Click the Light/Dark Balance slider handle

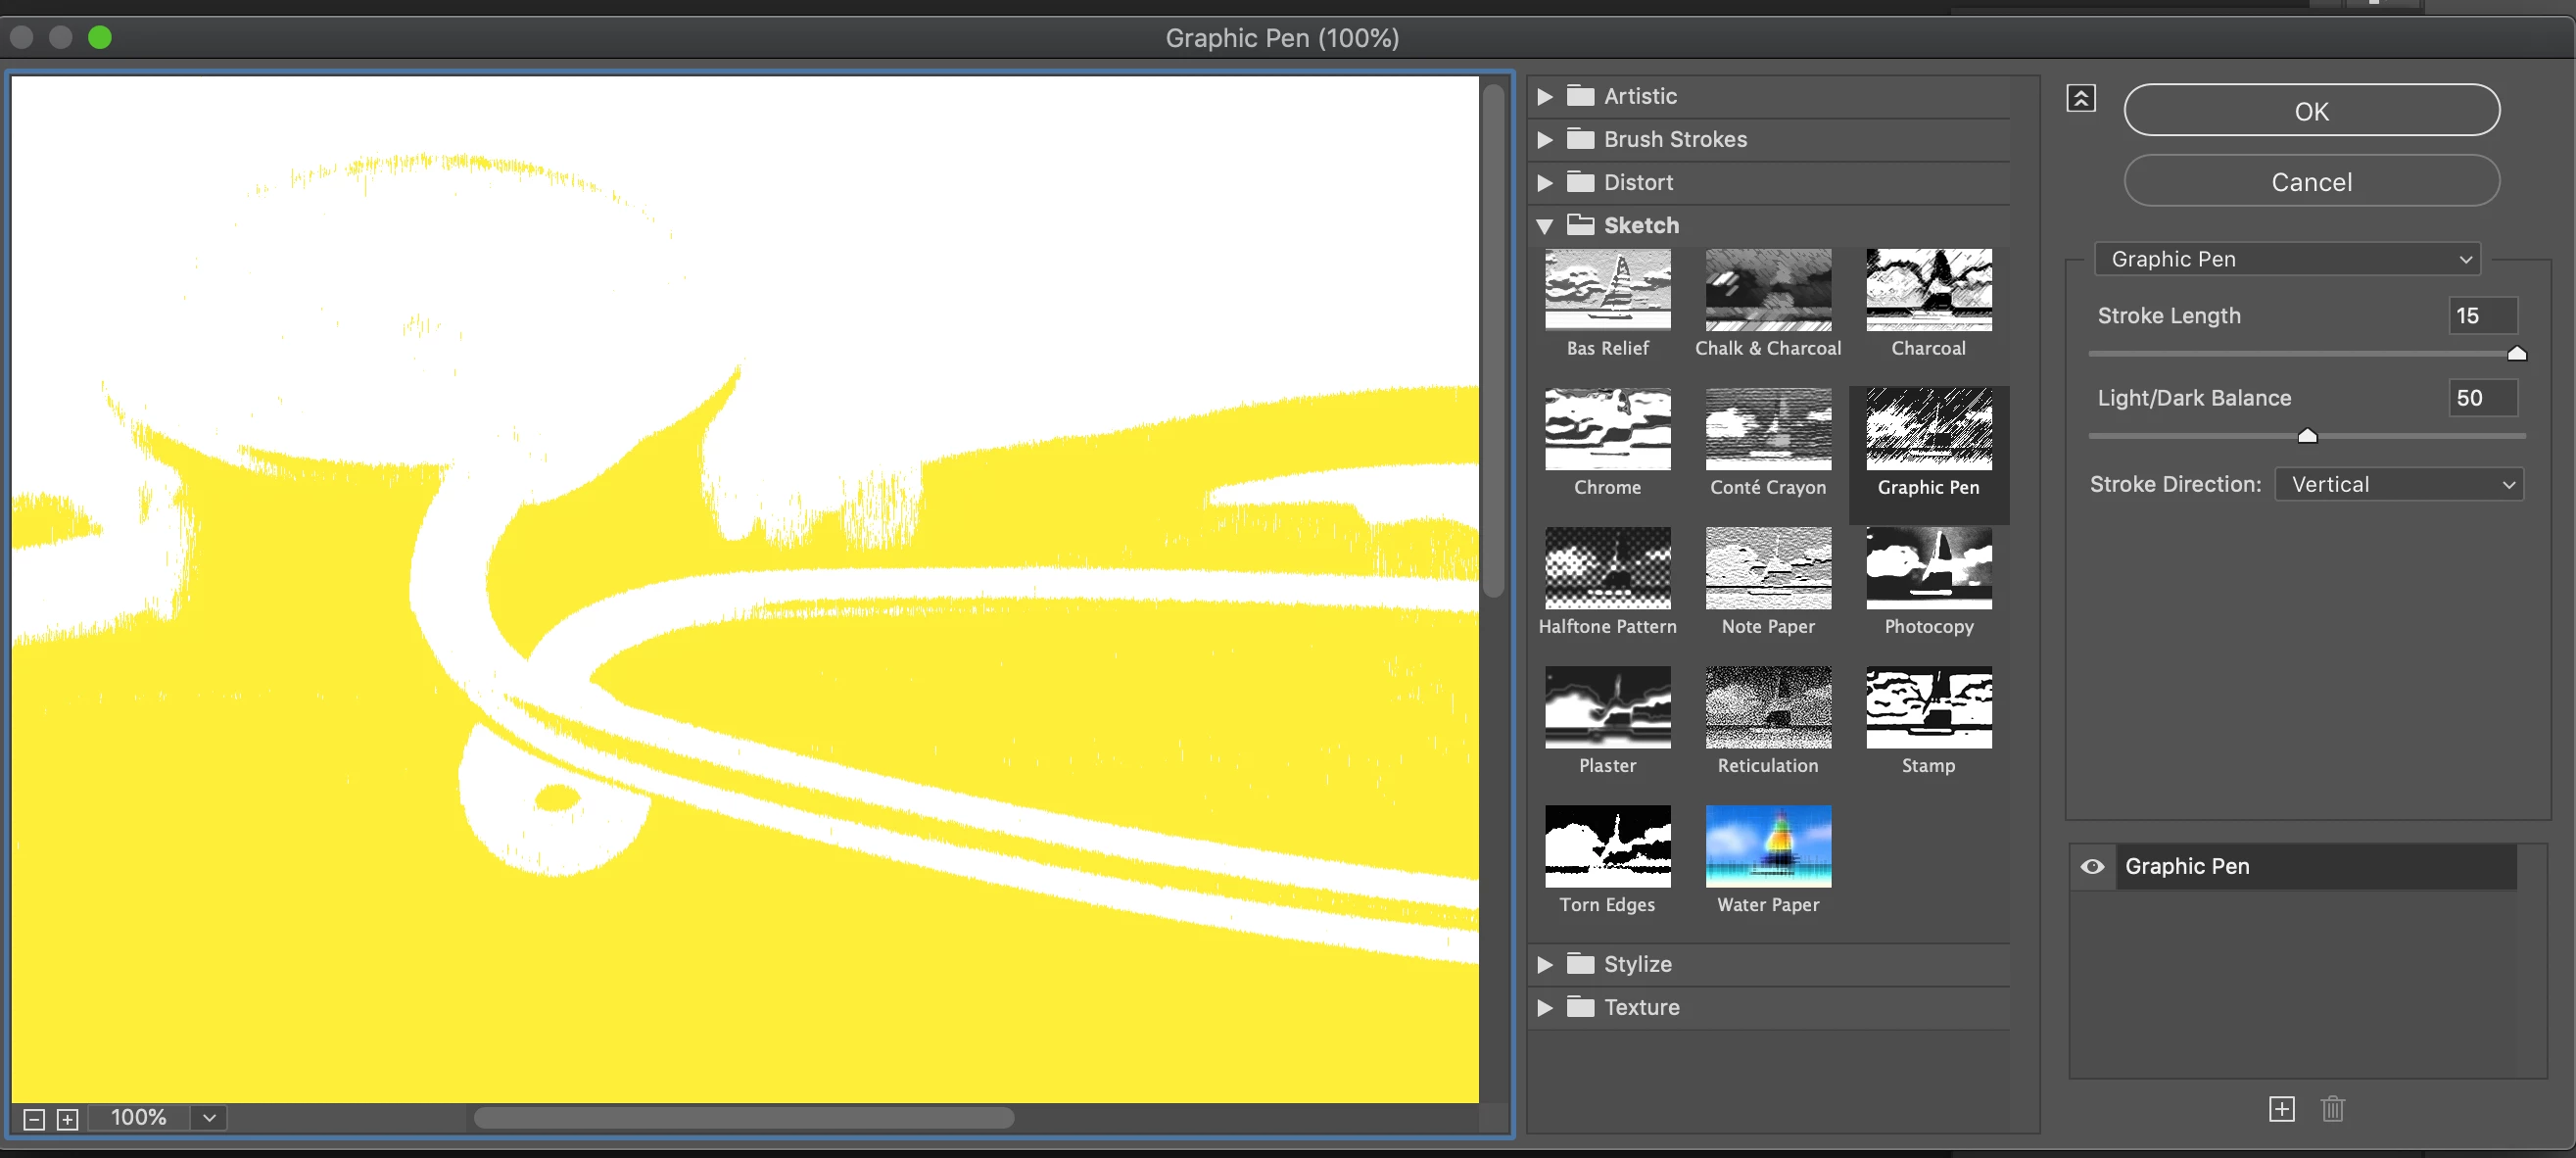[2307, 435]
